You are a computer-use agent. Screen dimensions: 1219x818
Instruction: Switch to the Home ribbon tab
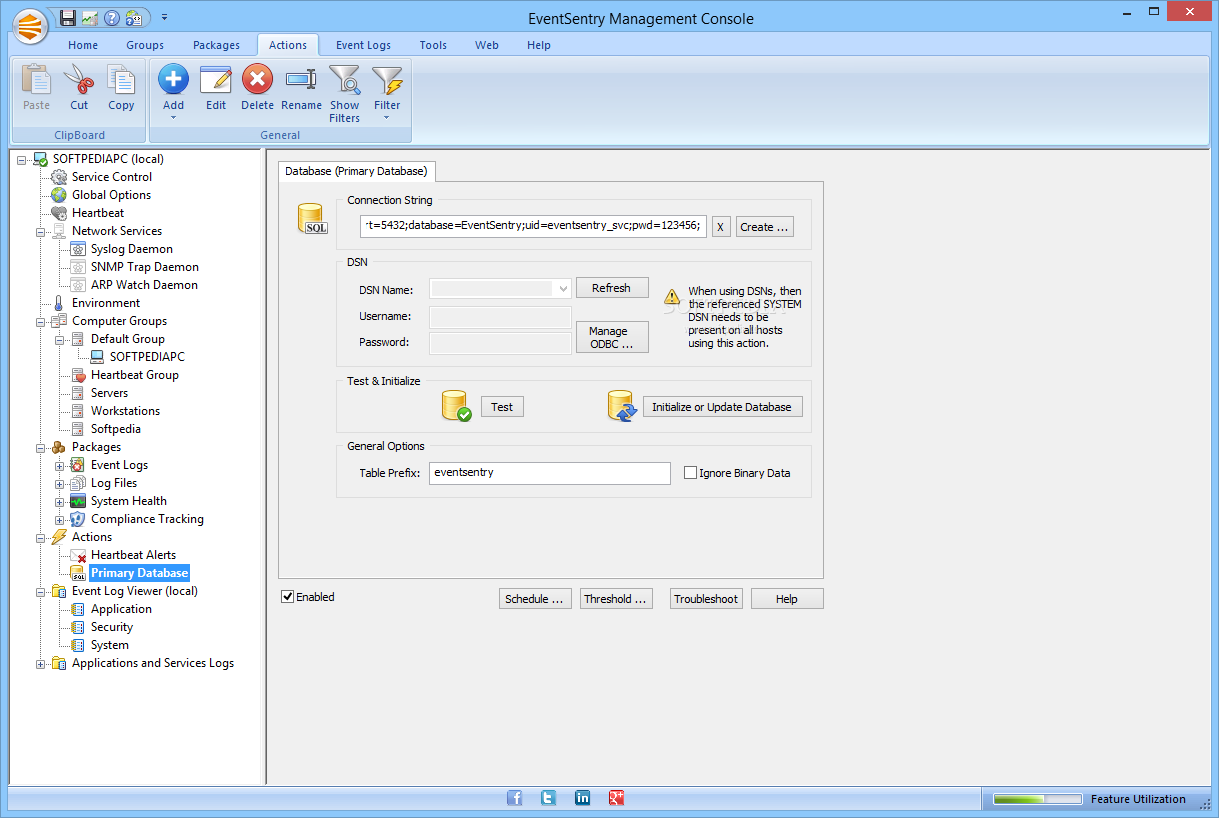point(83,45)
